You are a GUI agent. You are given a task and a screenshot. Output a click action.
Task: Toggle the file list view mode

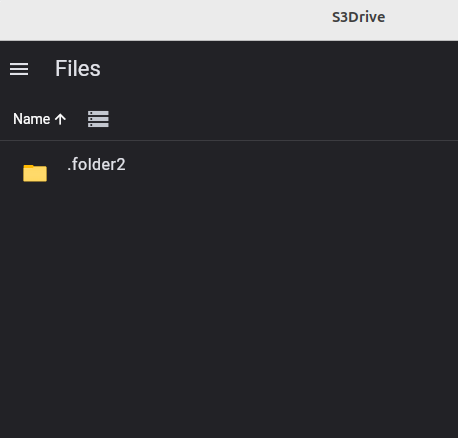tap(98, 119)
